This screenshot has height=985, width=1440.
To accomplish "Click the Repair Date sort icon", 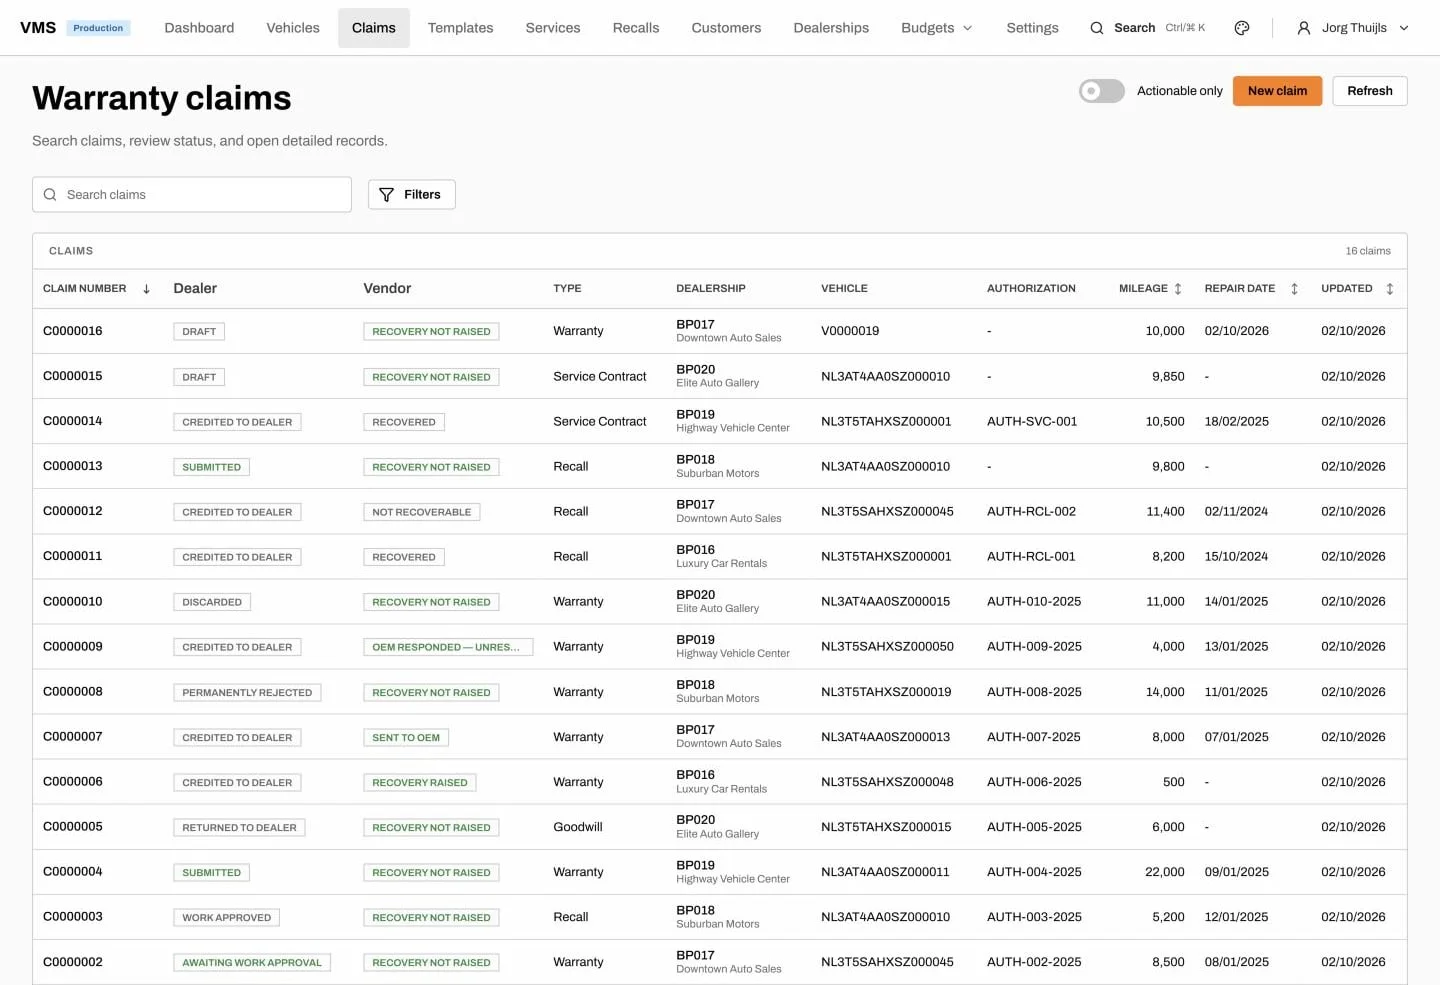I will click(x=1294, y=289).
